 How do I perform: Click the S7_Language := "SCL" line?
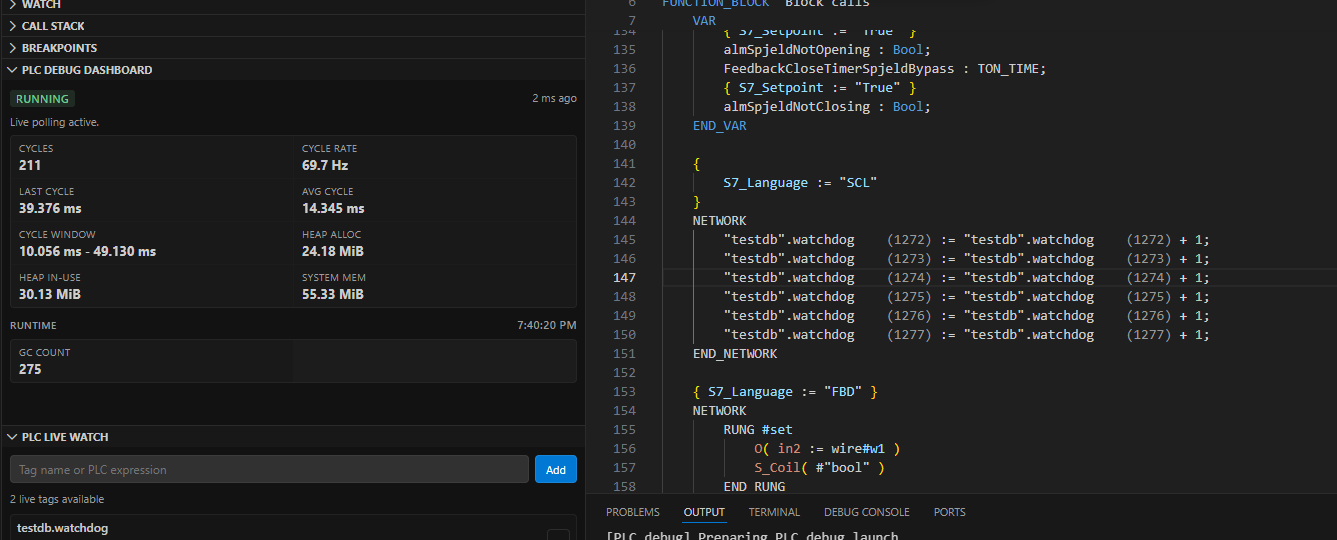tap(800, 183)
